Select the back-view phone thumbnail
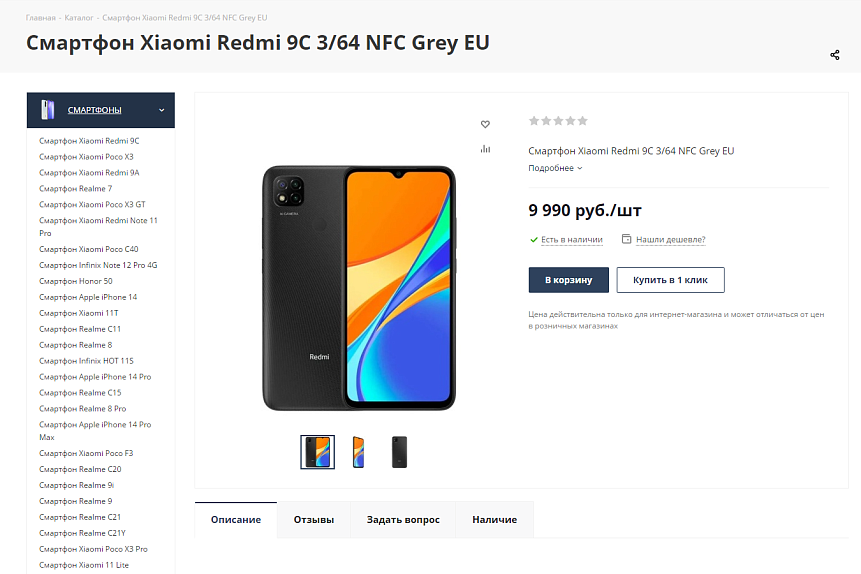The height and width of the screenshot is (574, 861). (x=399, y=452)
